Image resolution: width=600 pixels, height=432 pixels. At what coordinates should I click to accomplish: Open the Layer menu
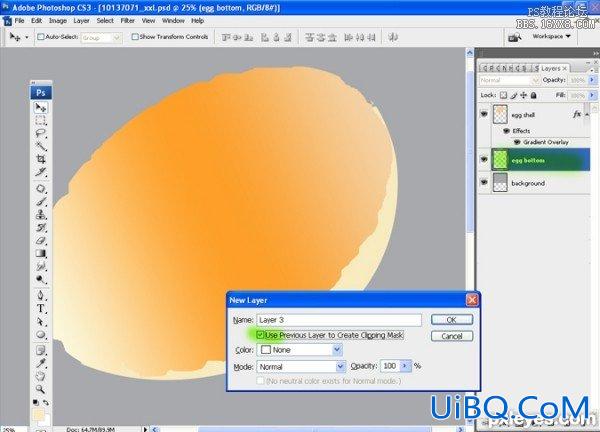81,21
